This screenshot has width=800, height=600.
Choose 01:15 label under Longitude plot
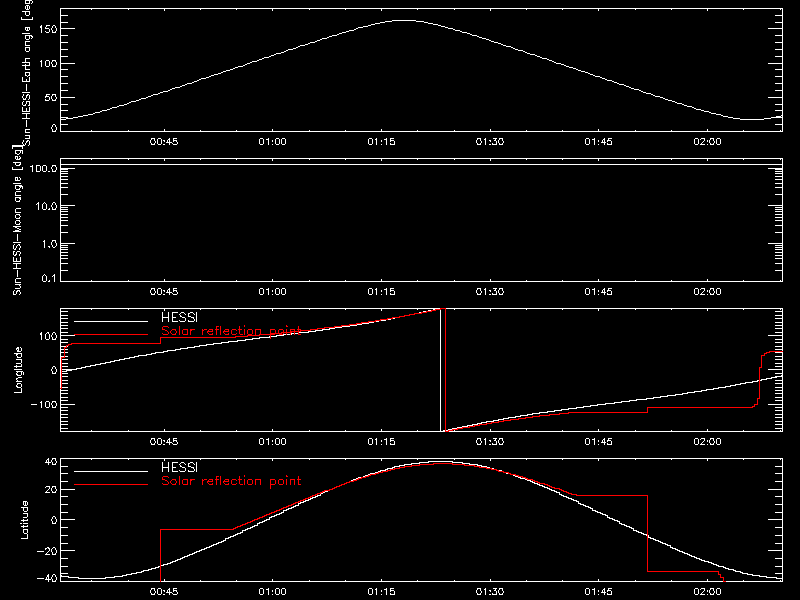[x=381, y=442]
